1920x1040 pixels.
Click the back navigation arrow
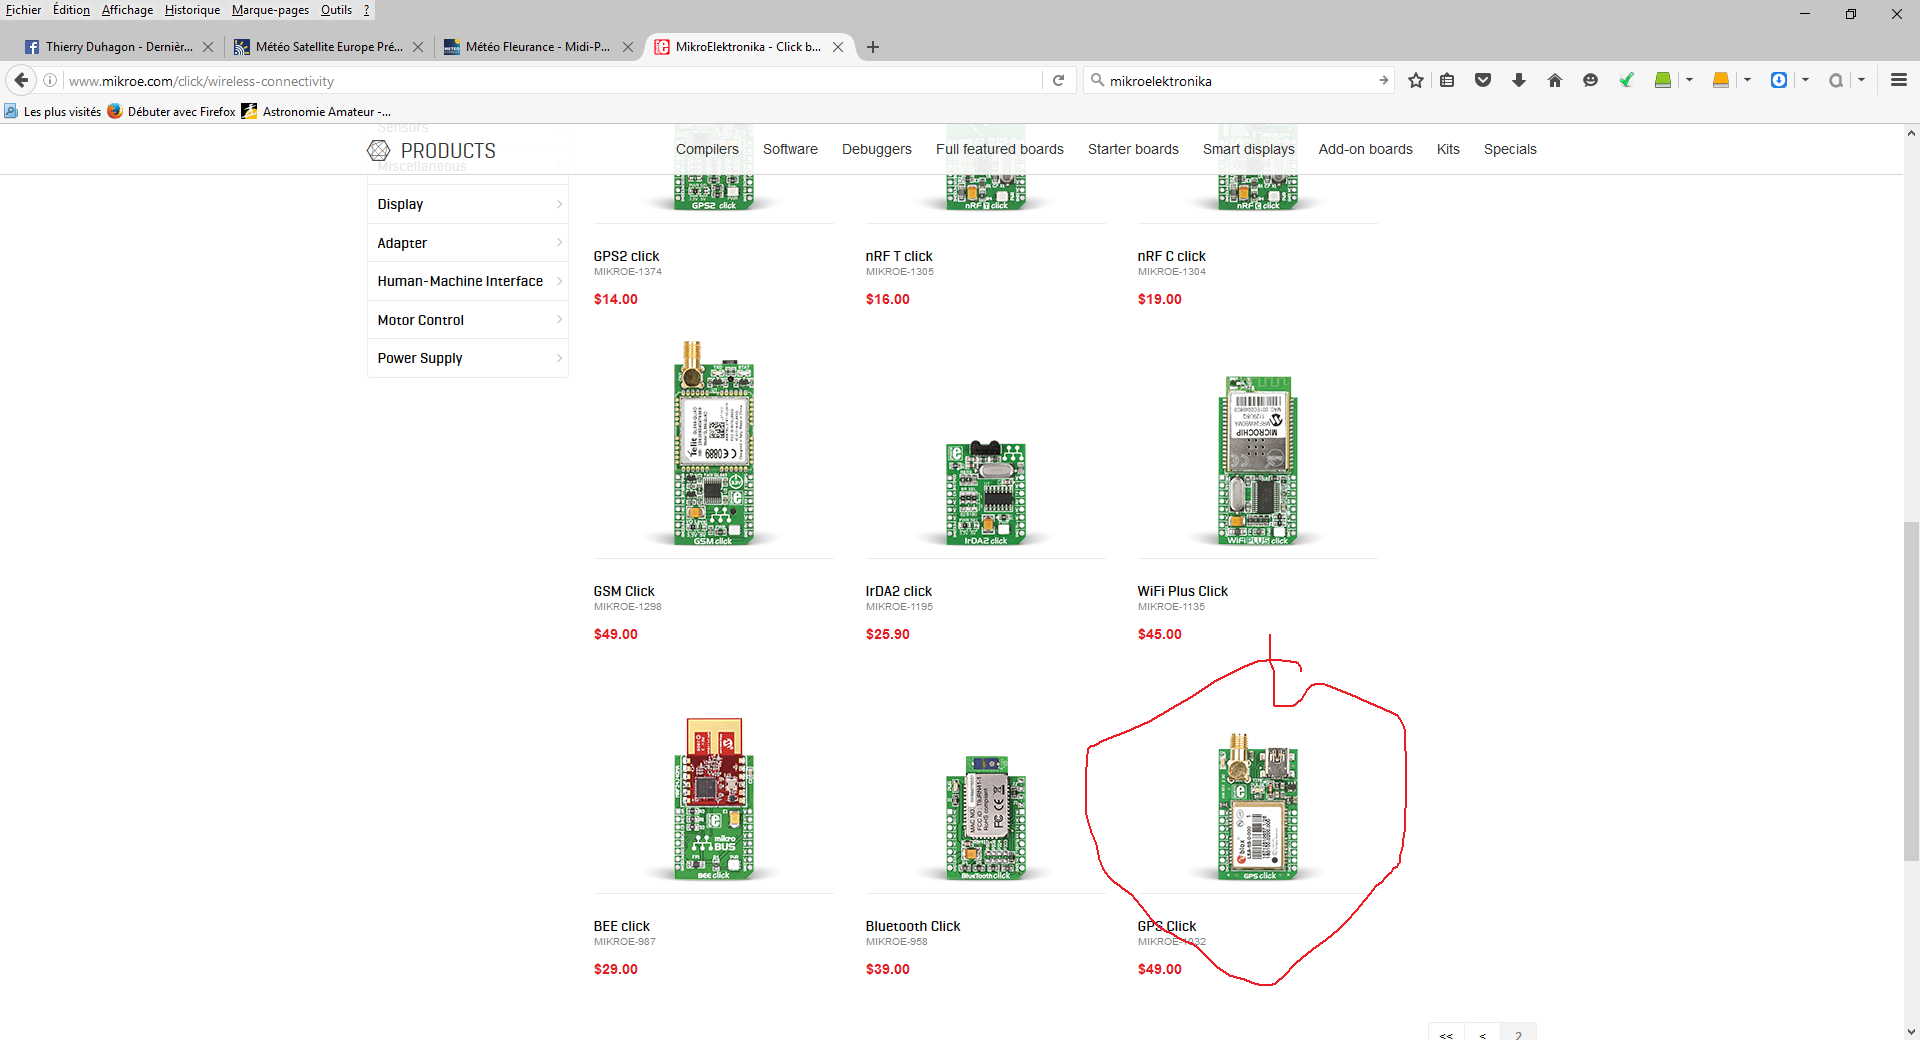pyautogui.click(x=21, y=81)
